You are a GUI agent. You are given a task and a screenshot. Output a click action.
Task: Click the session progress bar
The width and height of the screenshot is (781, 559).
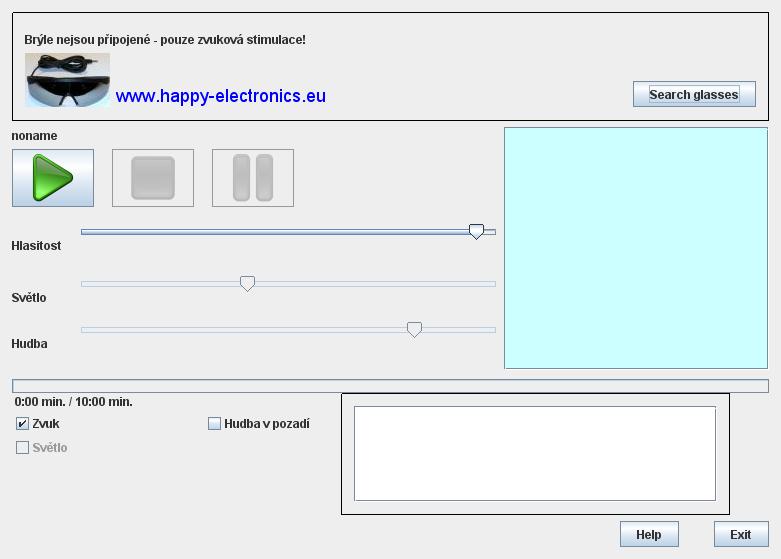[x=390, y=386]
